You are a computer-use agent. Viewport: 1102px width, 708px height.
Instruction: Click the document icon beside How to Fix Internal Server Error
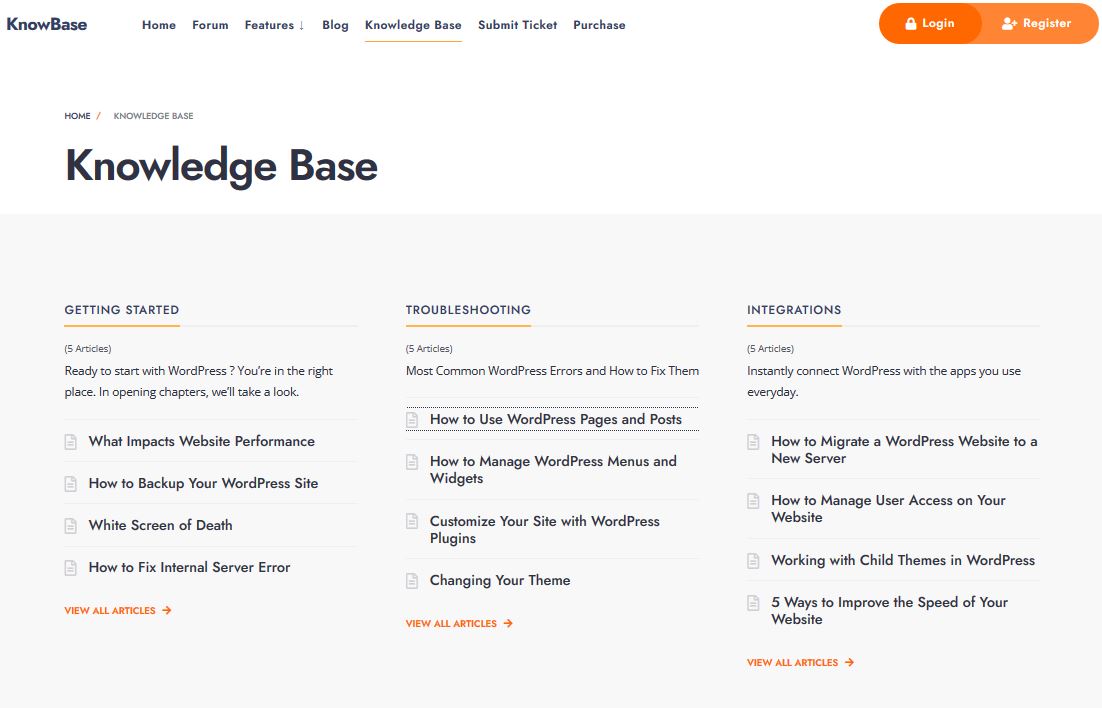pos(70,568)
